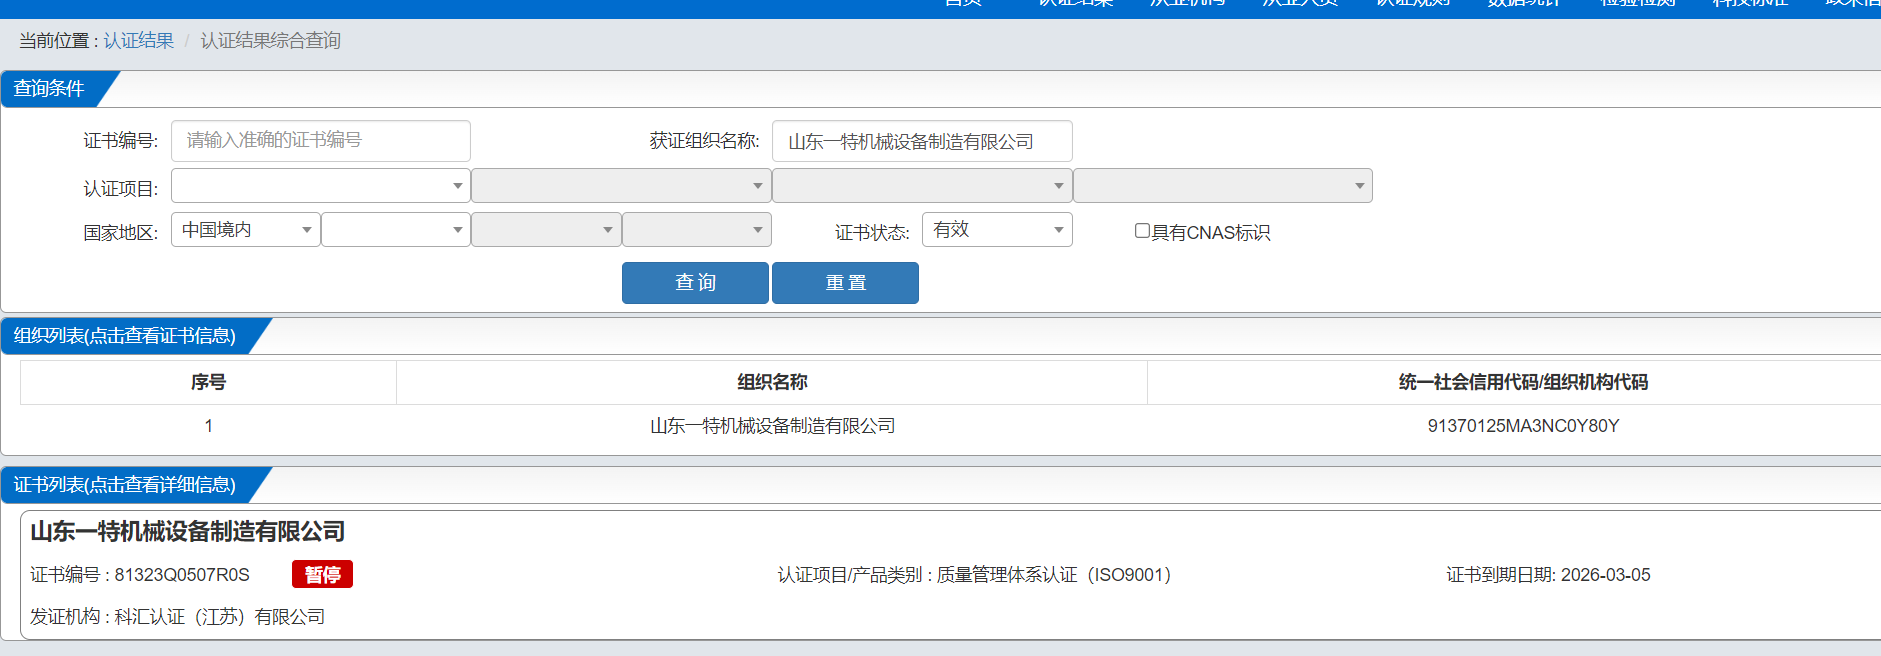Image resolution: width=1881 pixels, height=656 pixels.
Task: Click the 认证结果综合查询 breadcrumb text
Action: point(271,41)
